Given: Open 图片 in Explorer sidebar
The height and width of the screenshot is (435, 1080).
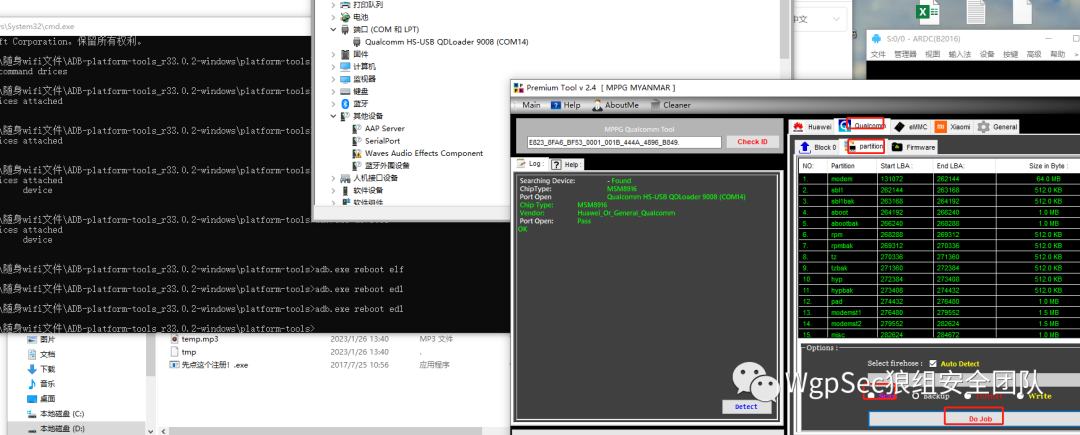Looking at the screenshot, I should 48,339.
